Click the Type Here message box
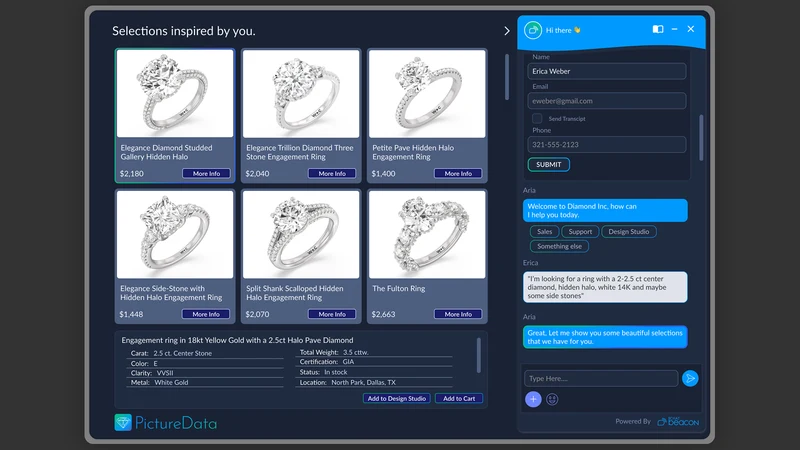The width and height of the screenshot is (800, 450). [x=601, y=379]
